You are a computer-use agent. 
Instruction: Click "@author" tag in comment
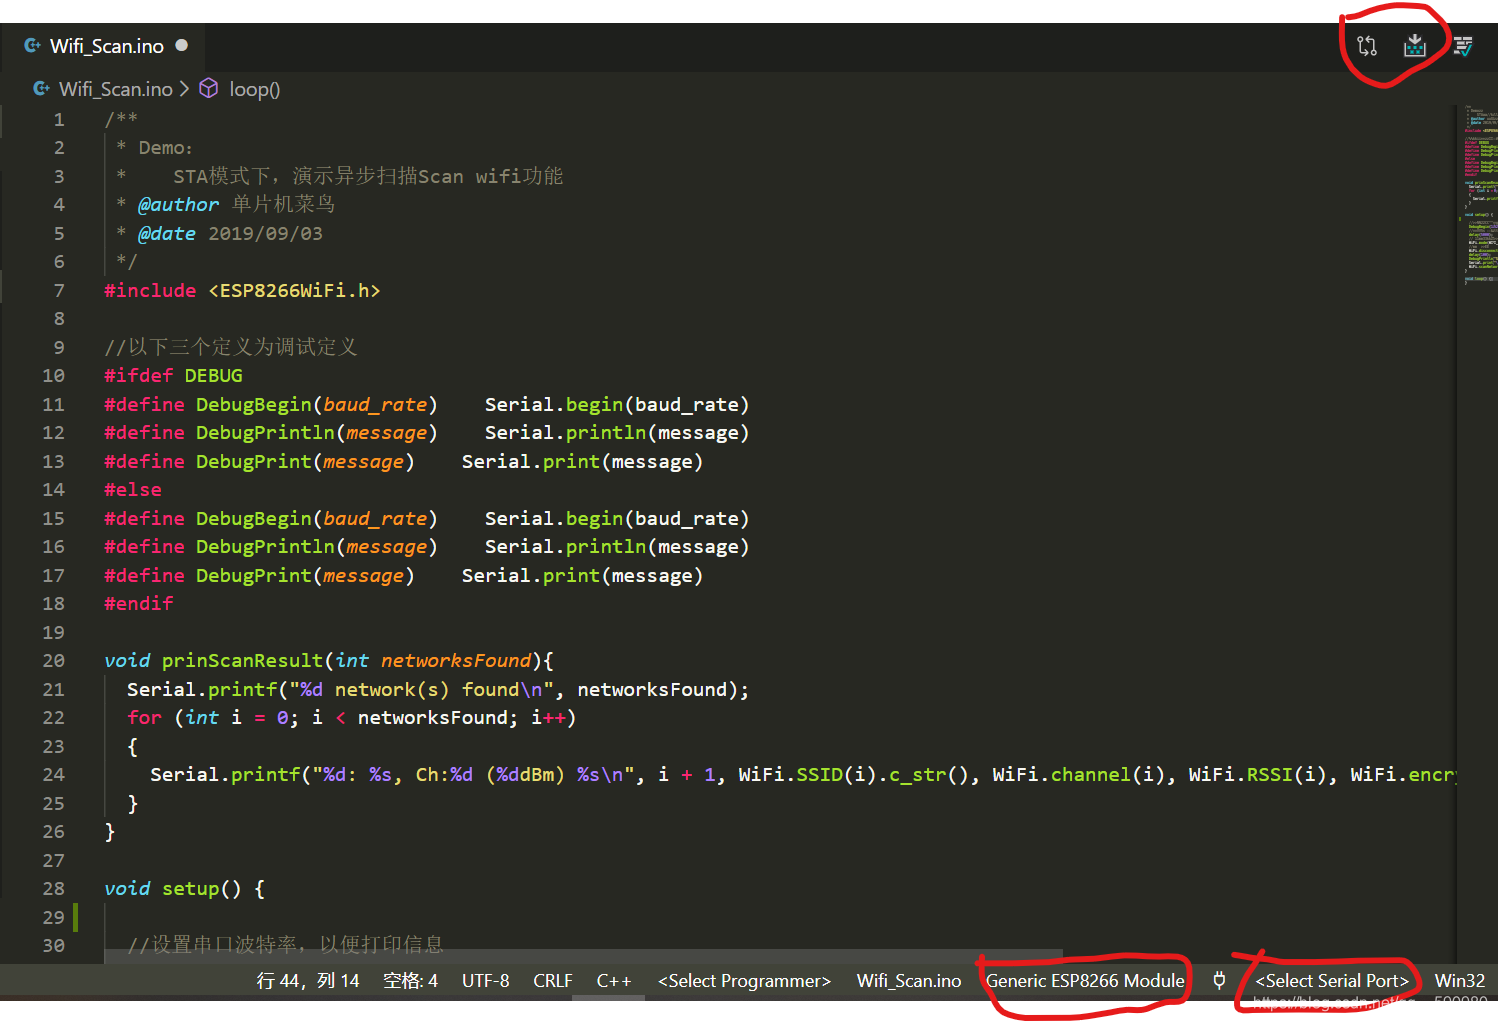(x=178, y=204)
